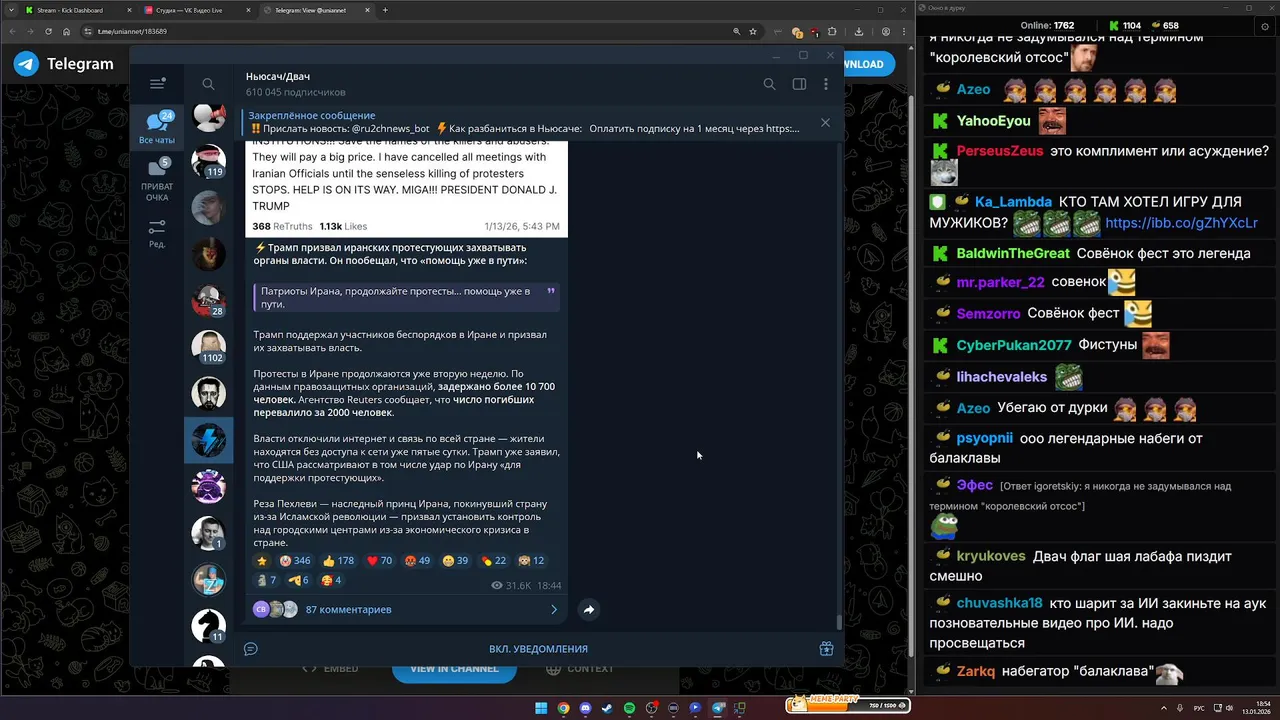Open a new browser tab
1280x720 pixels.
point(385,10)
